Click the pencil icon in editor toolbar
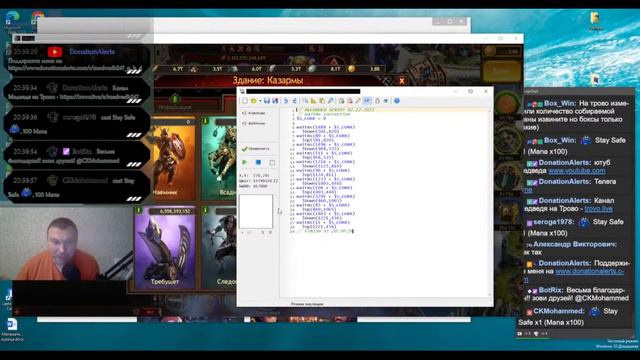 358,101
